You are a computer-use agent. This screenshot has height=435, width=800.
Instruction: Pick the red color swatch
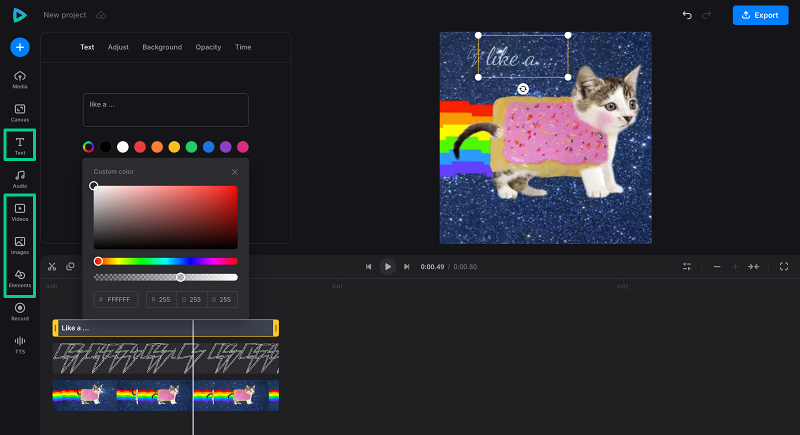(140, 147)
